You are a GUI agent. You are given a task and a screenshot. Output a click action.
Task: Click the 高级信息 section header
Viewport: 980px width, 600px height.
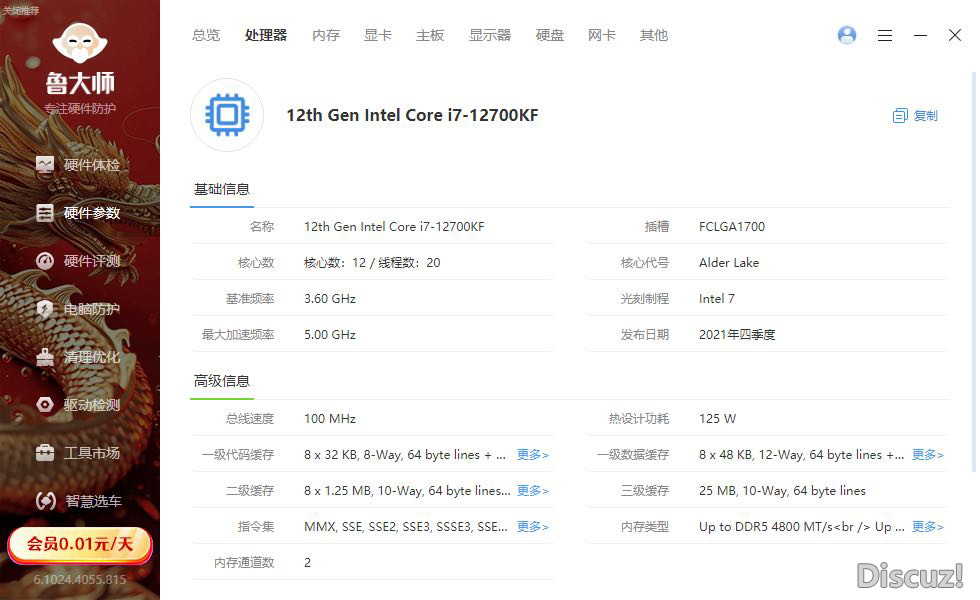[222, 381]
